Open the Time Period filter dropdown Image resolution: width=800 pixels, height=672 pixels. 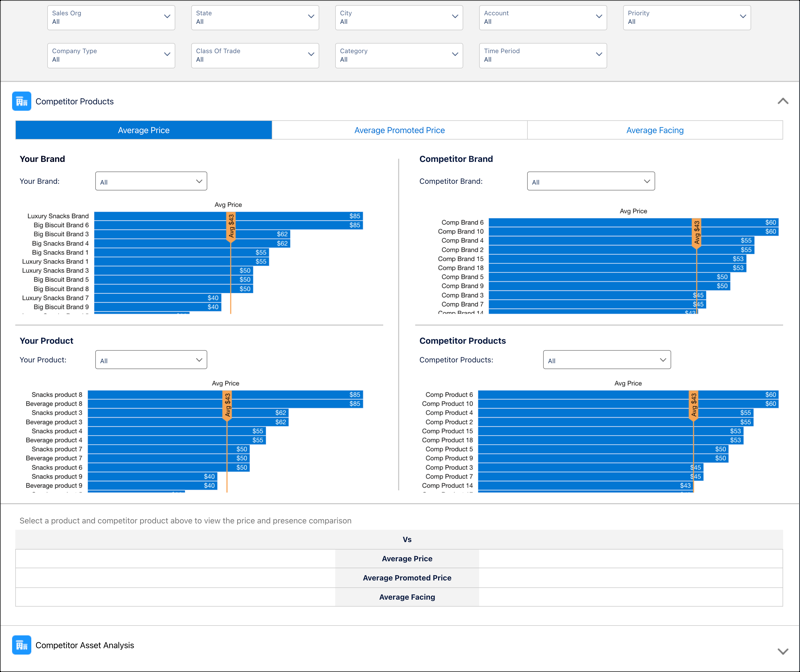[543, 55]
